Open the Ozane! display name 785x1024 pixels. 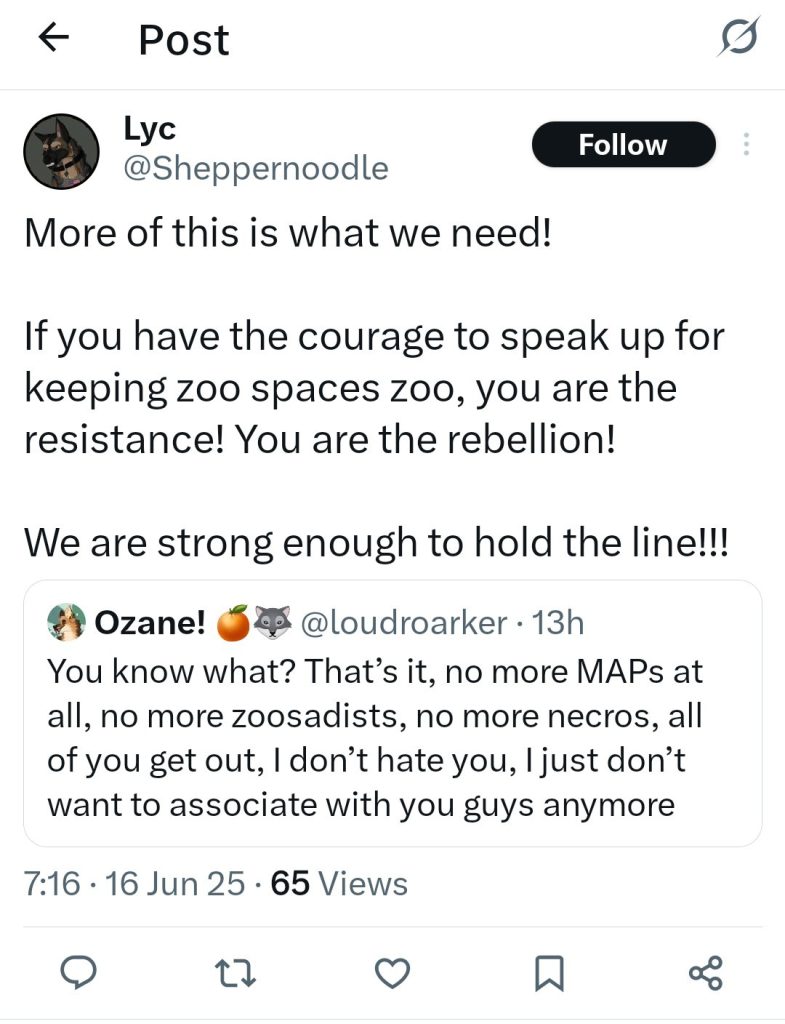[x=150, y=622]
